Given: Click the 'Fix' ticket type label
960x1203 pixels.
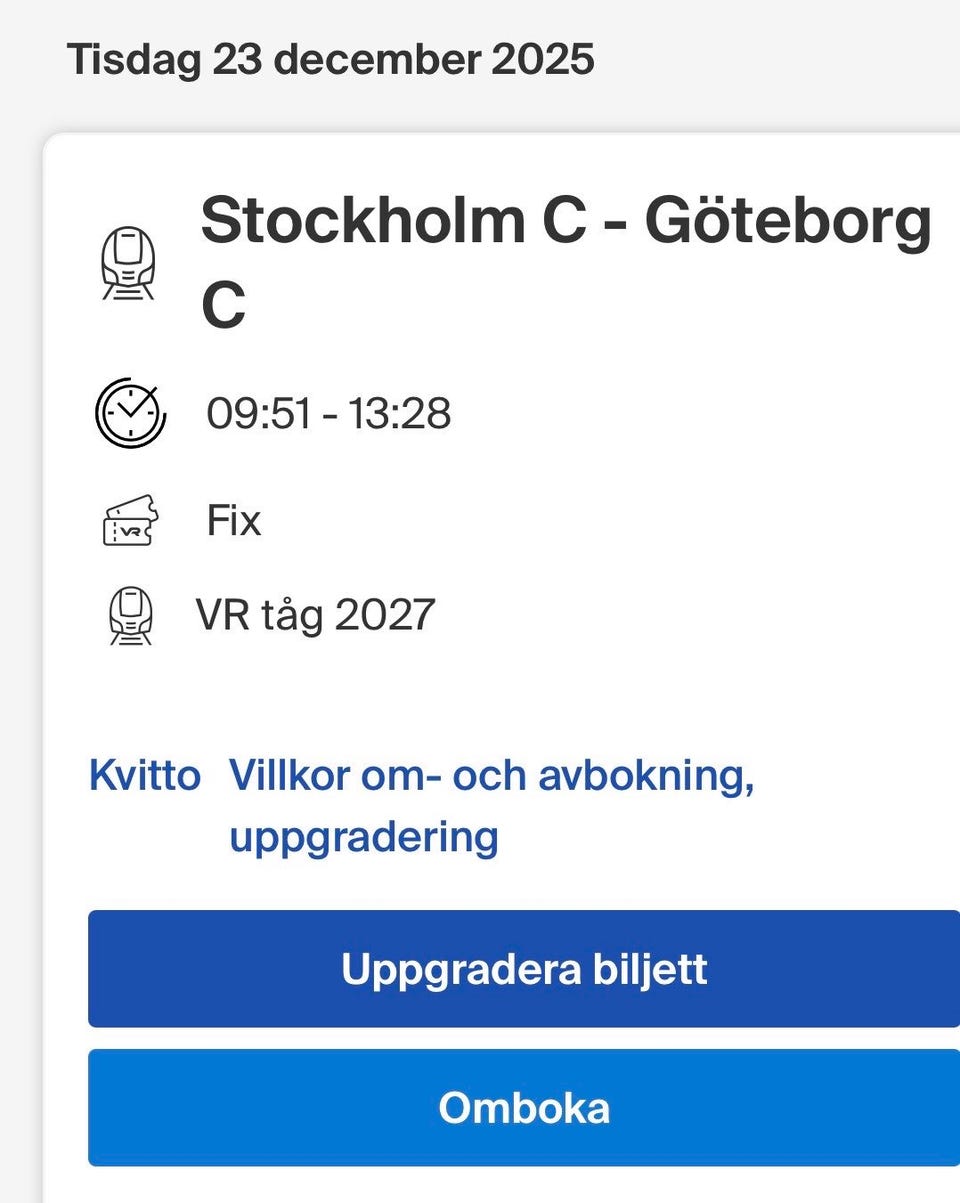Looking at the screenshot, I should (234, 521).
